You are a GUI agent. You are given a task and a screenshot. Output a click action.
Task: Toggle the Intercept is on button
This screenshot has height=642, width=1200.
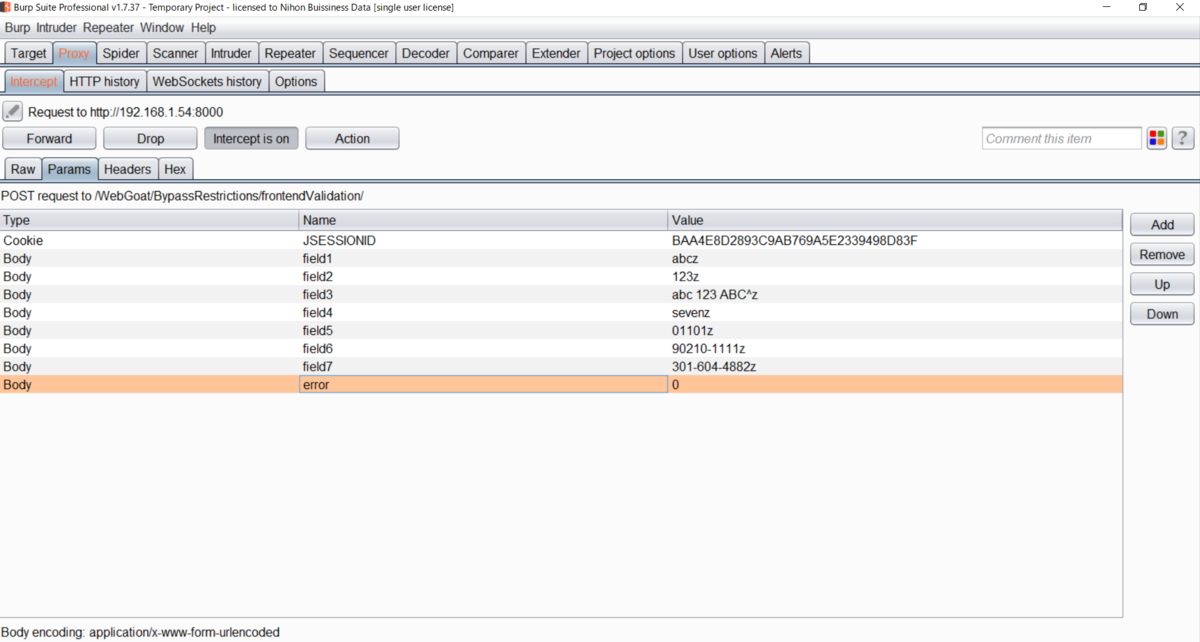pyautogui.click(x=251, y=138)
